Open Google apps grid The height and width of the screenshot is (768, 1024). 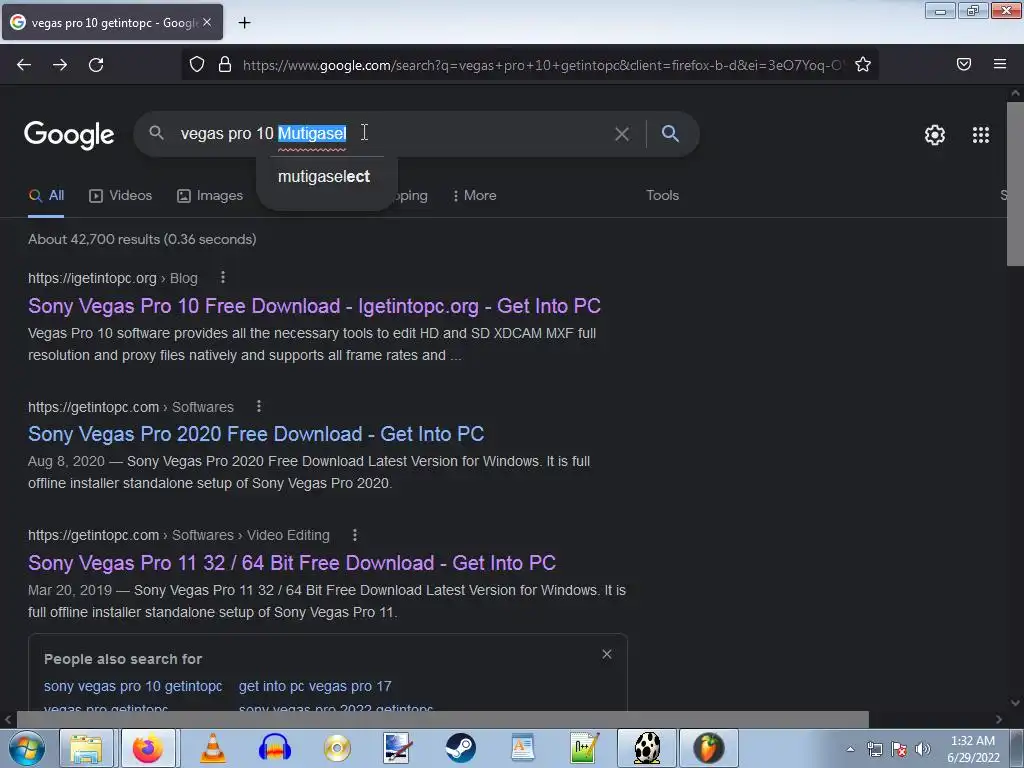981,135
